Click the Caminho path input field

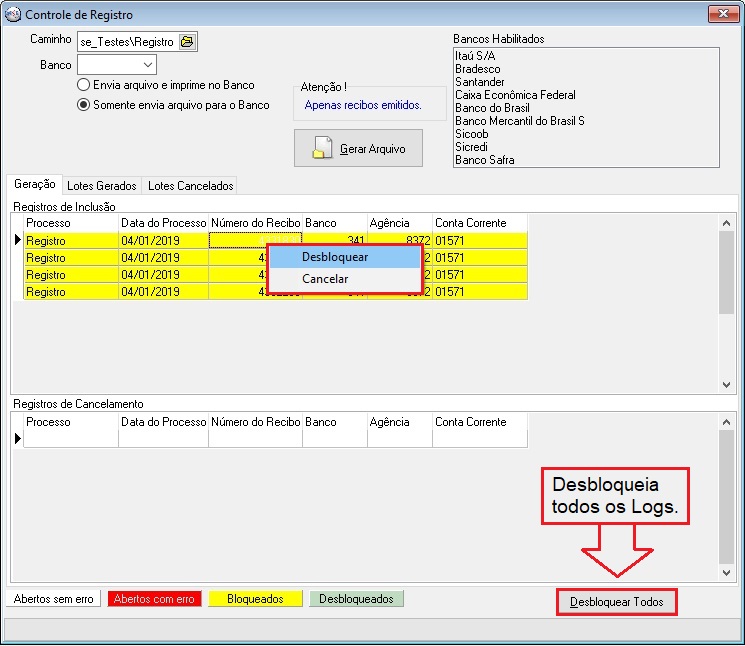tap(126, 42)
